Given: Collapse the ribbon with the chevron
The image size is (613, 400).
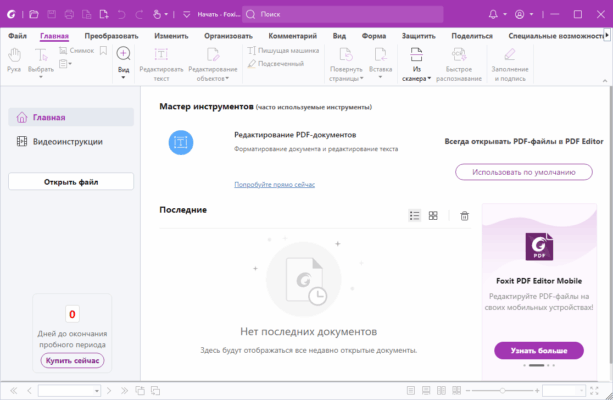Looking at the screenshot, I should coord(605,81).
